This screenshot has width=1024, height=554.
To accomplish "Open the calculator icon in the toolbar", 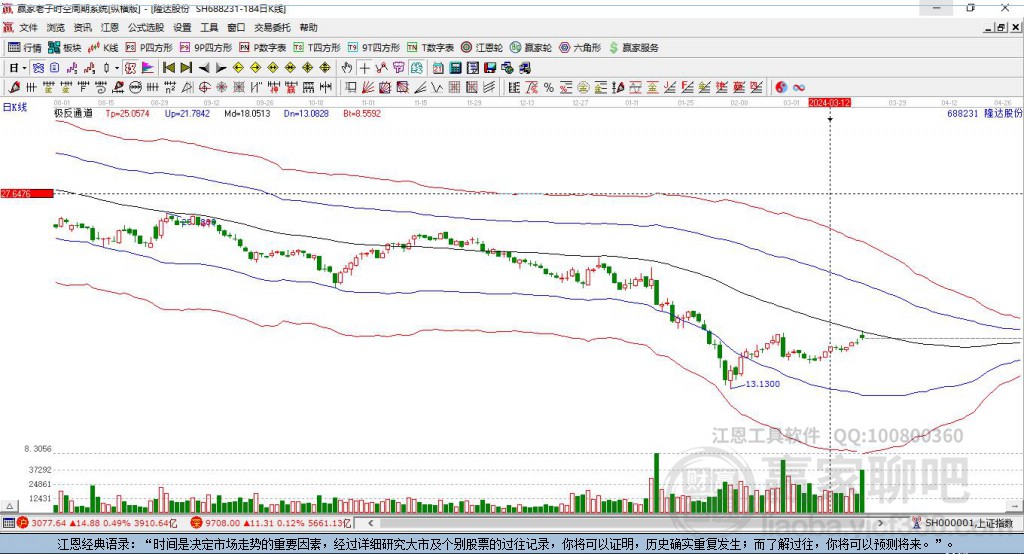I will (x=455, y=68).
